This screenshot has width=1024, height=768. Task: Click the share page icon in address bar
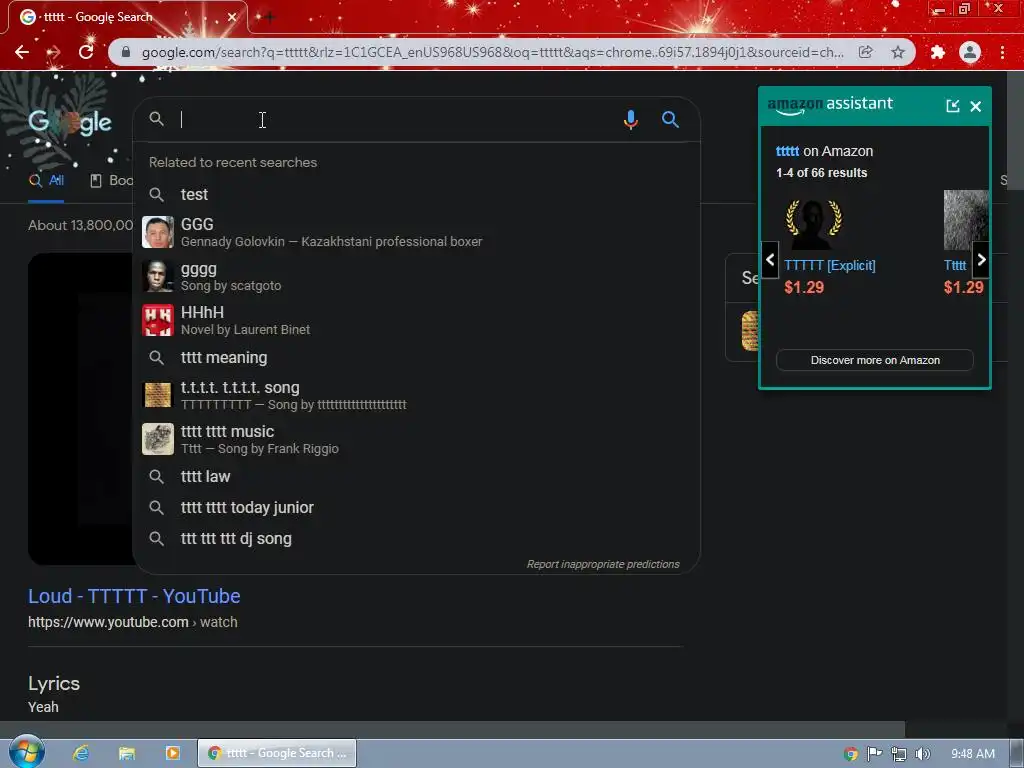865,52
